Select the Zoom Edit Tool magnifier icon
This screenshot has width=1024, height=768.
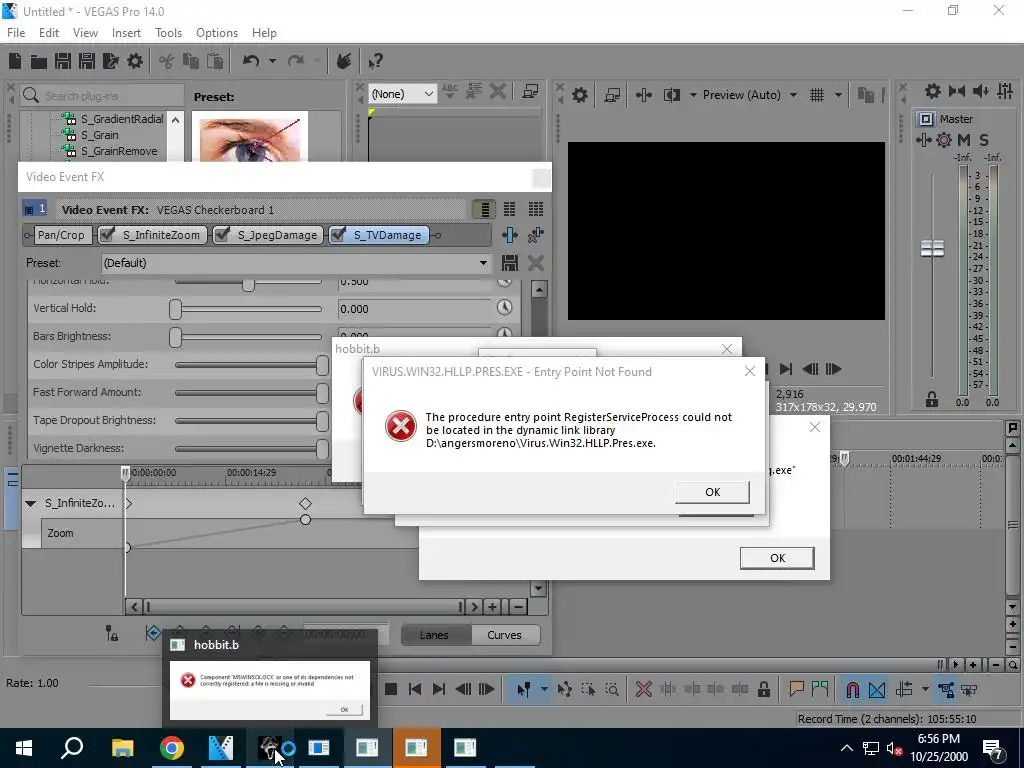[612, 690]
